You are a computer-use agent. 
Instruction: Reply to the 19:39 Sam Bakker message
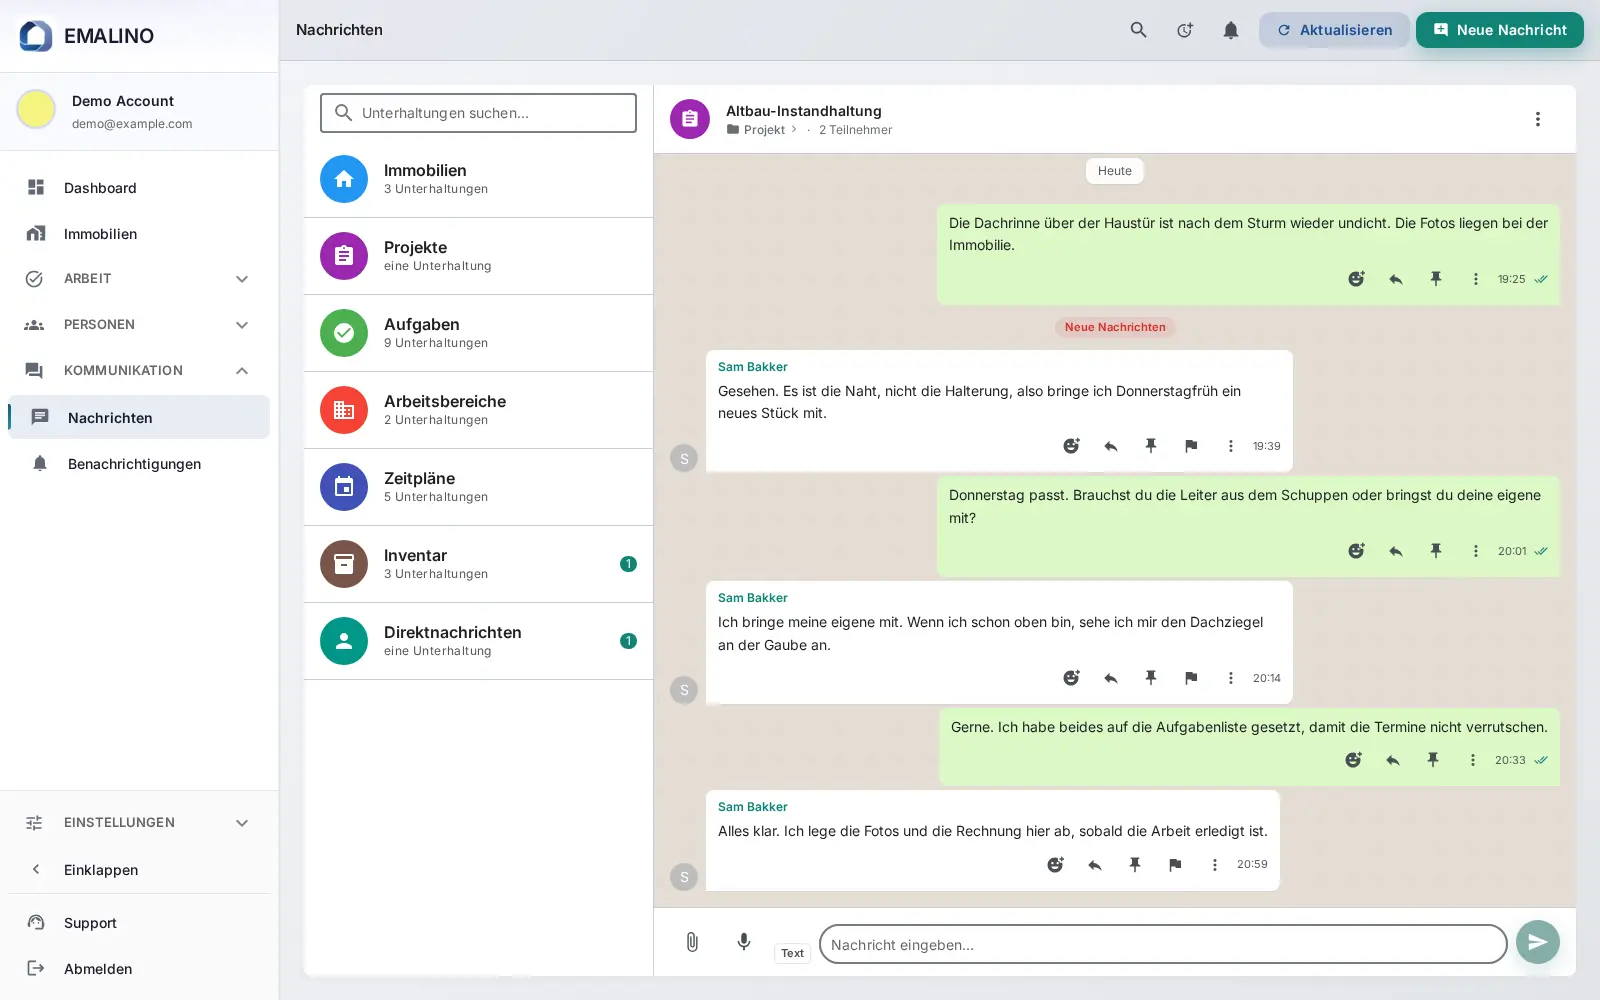tap(1111, 446)
